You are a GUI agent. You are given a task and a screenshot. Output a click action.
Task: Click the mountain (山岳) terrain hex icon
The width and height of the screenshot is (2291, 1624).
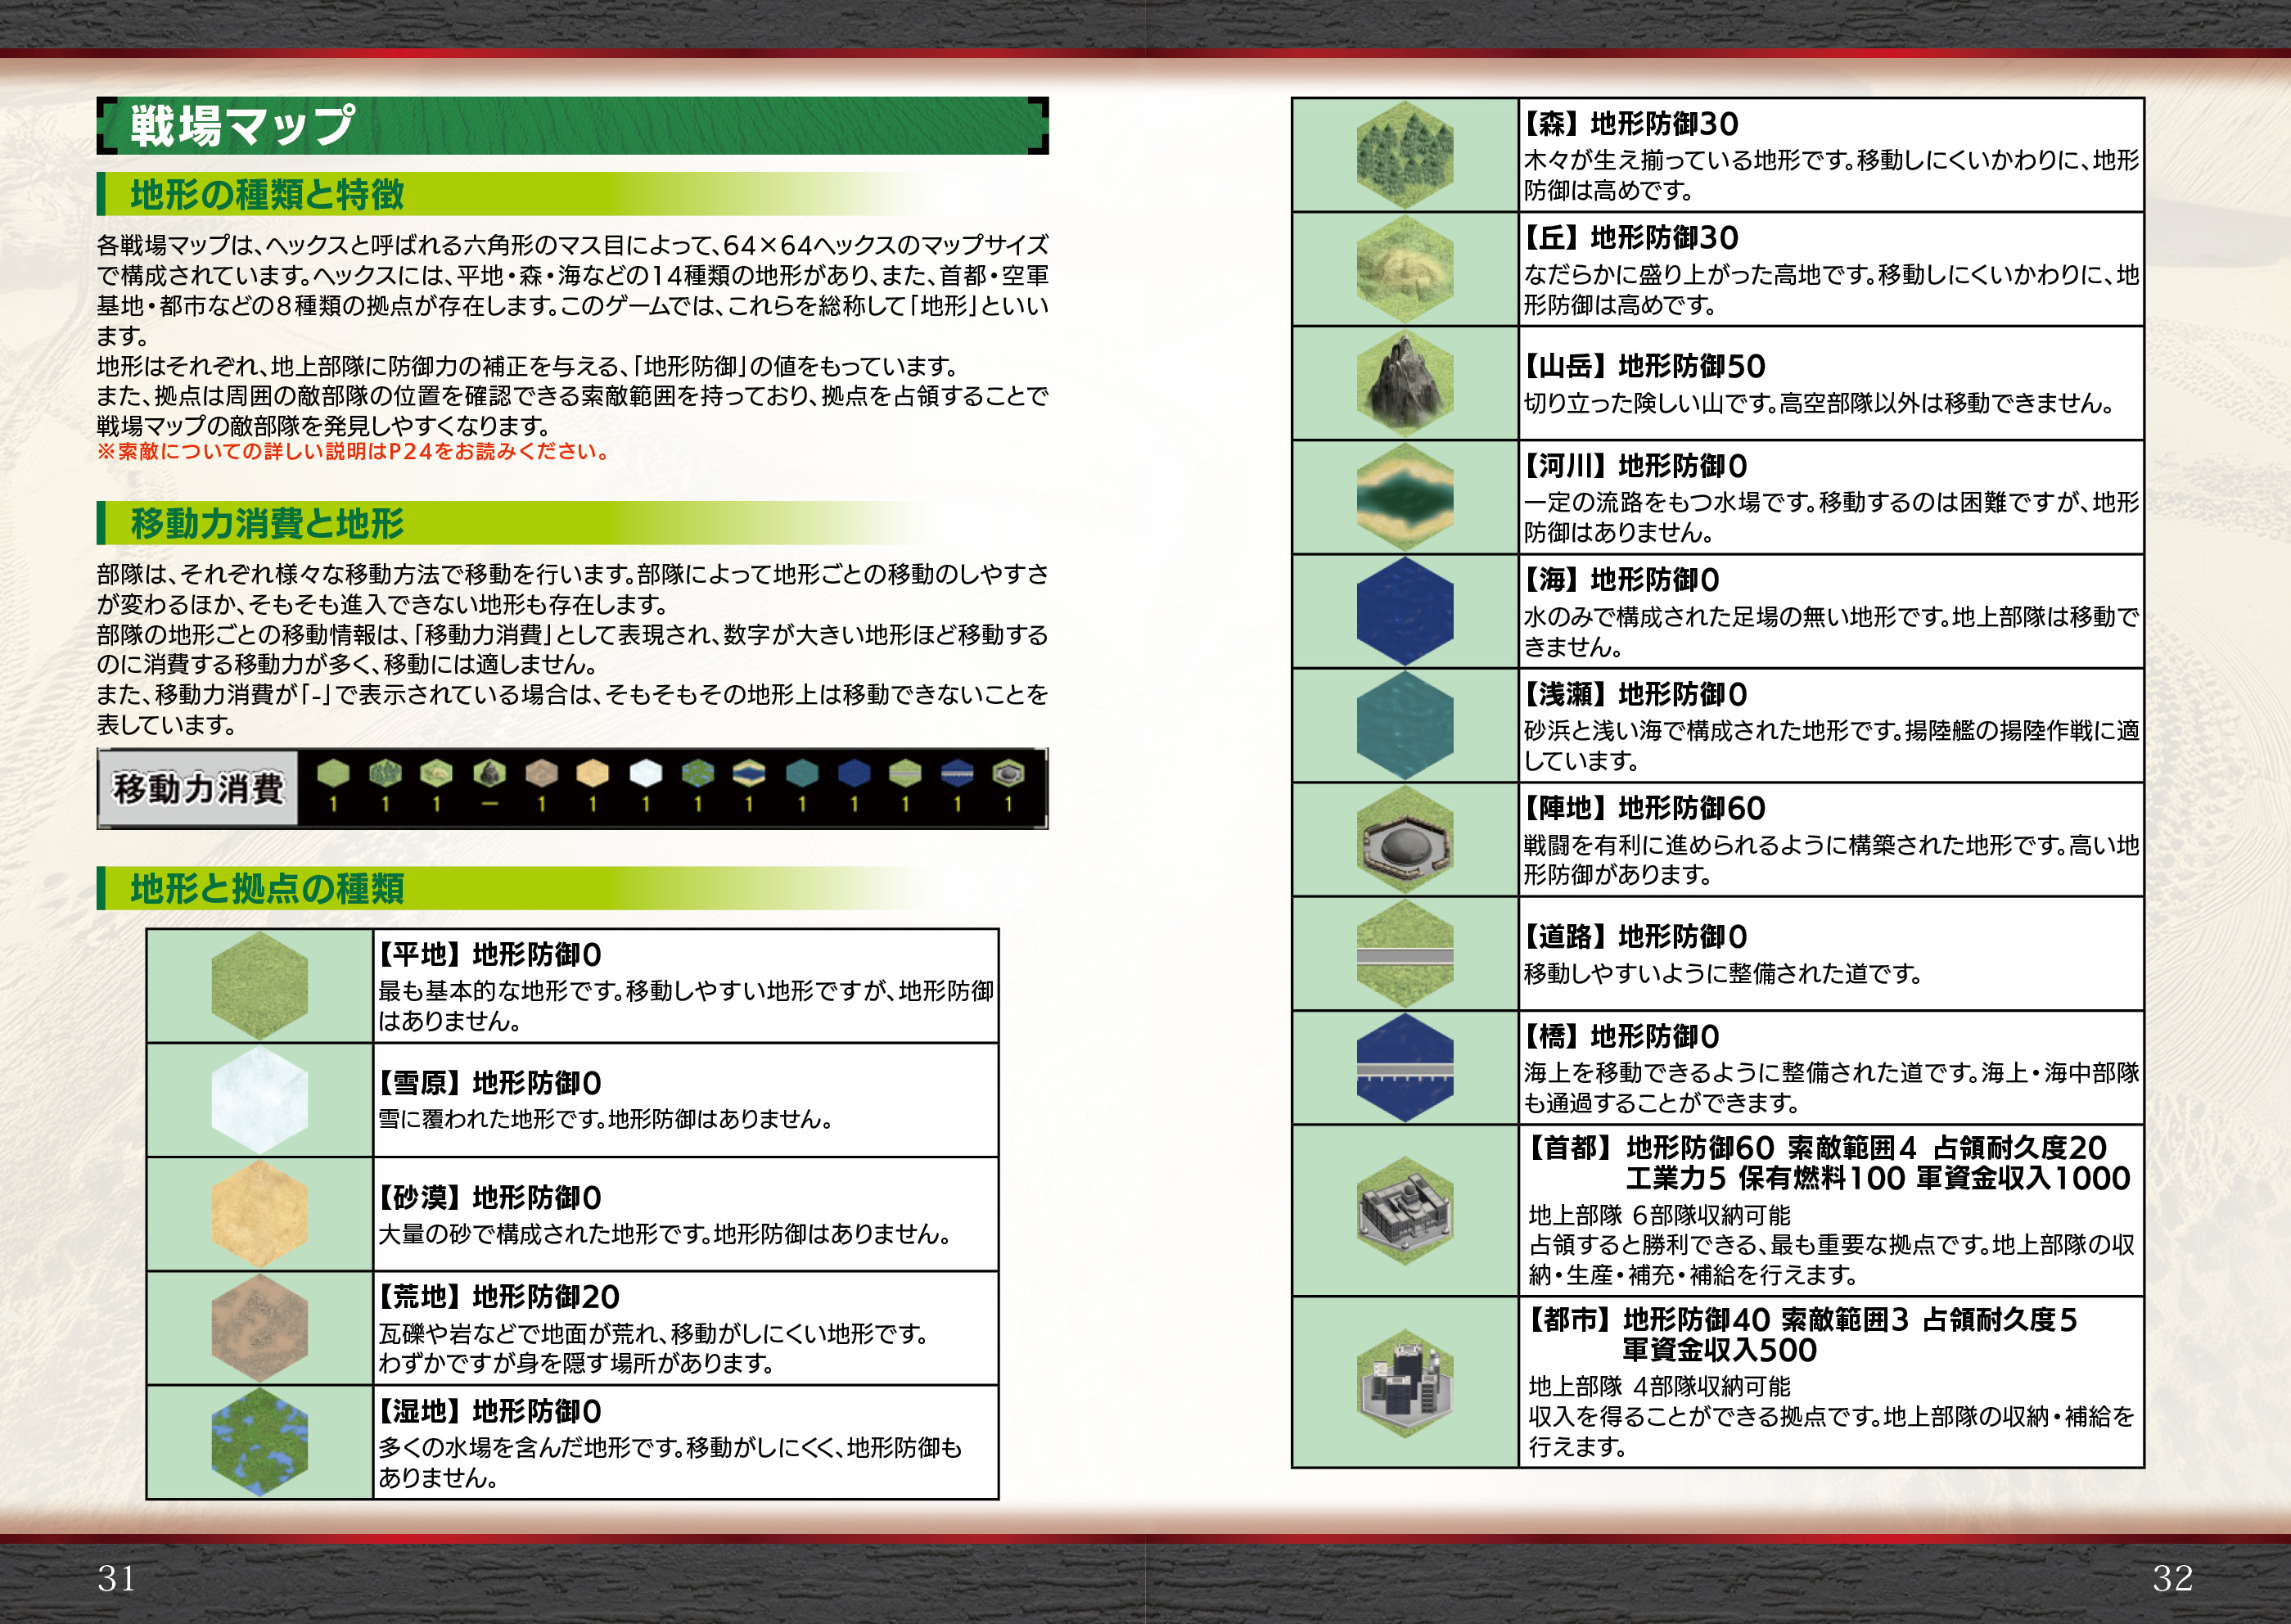tap(1404, 383)
